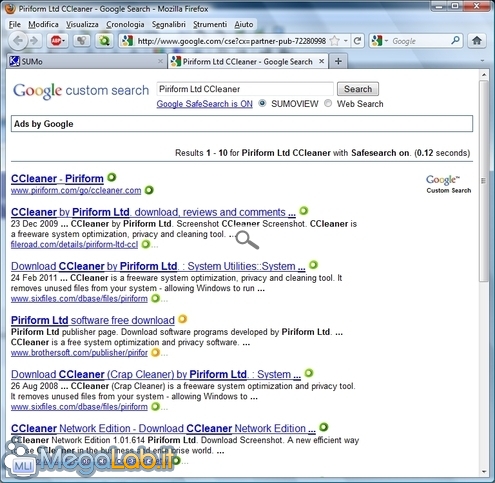Click green rating icon next to CCleaner - Piriform
Image resolution: width=495 pixels, height=483 pixels.
112,177
